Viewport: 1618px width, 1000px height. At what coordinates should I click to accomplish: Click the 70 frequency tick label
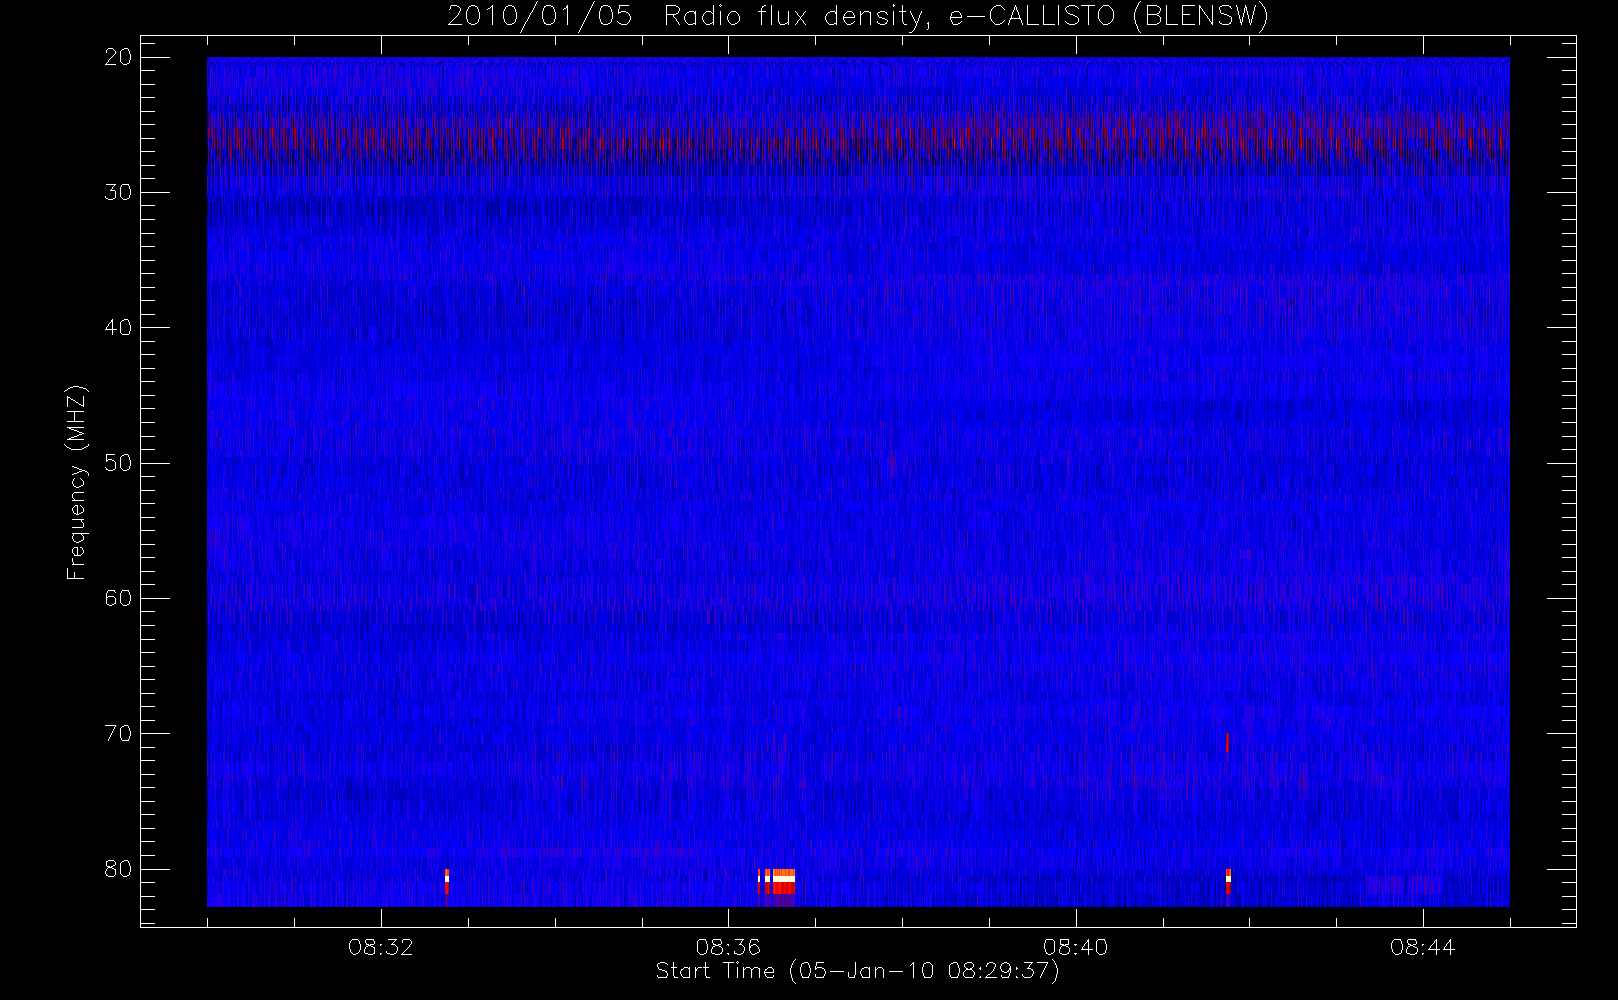pyautogui.click(x=118, y=733)
